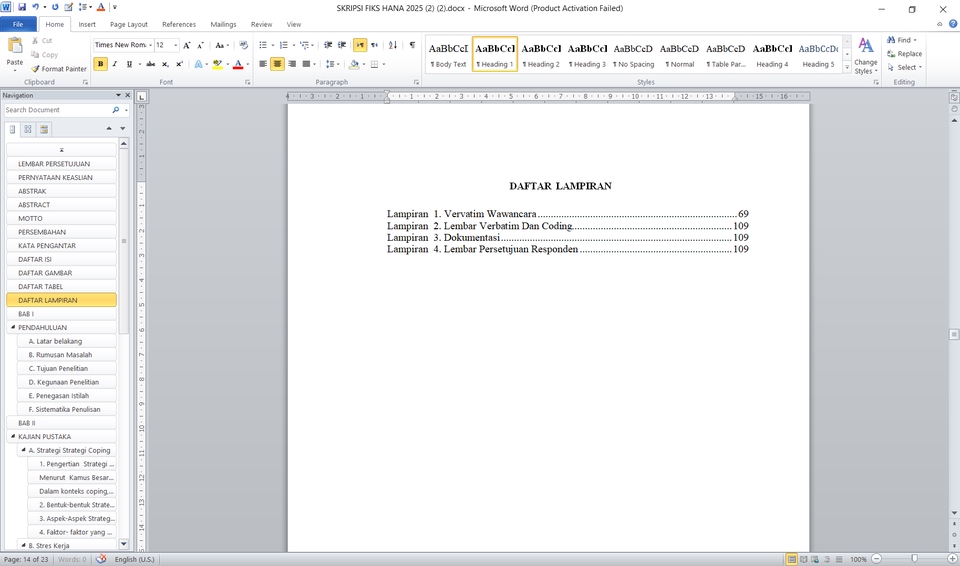This screenshot has width=960, height=566.
Task: Apply text effects to selection
Action: [x=198, y=64]
